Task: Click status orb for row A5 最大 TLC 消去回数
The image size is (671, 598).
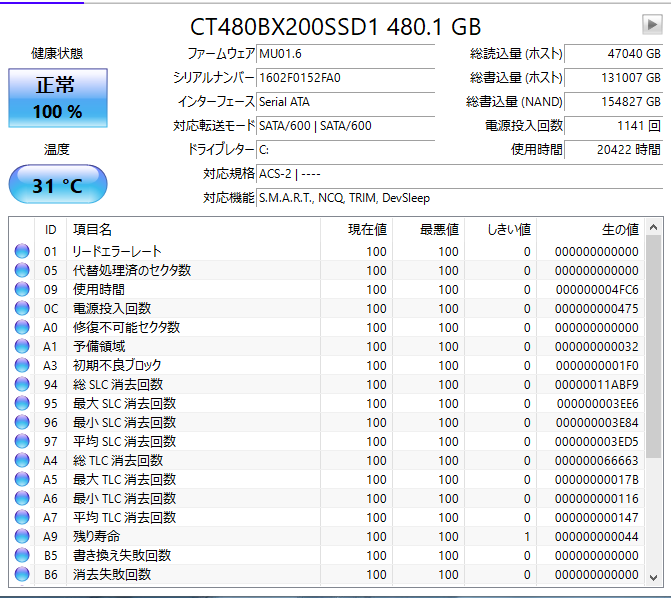Action: 22,479
